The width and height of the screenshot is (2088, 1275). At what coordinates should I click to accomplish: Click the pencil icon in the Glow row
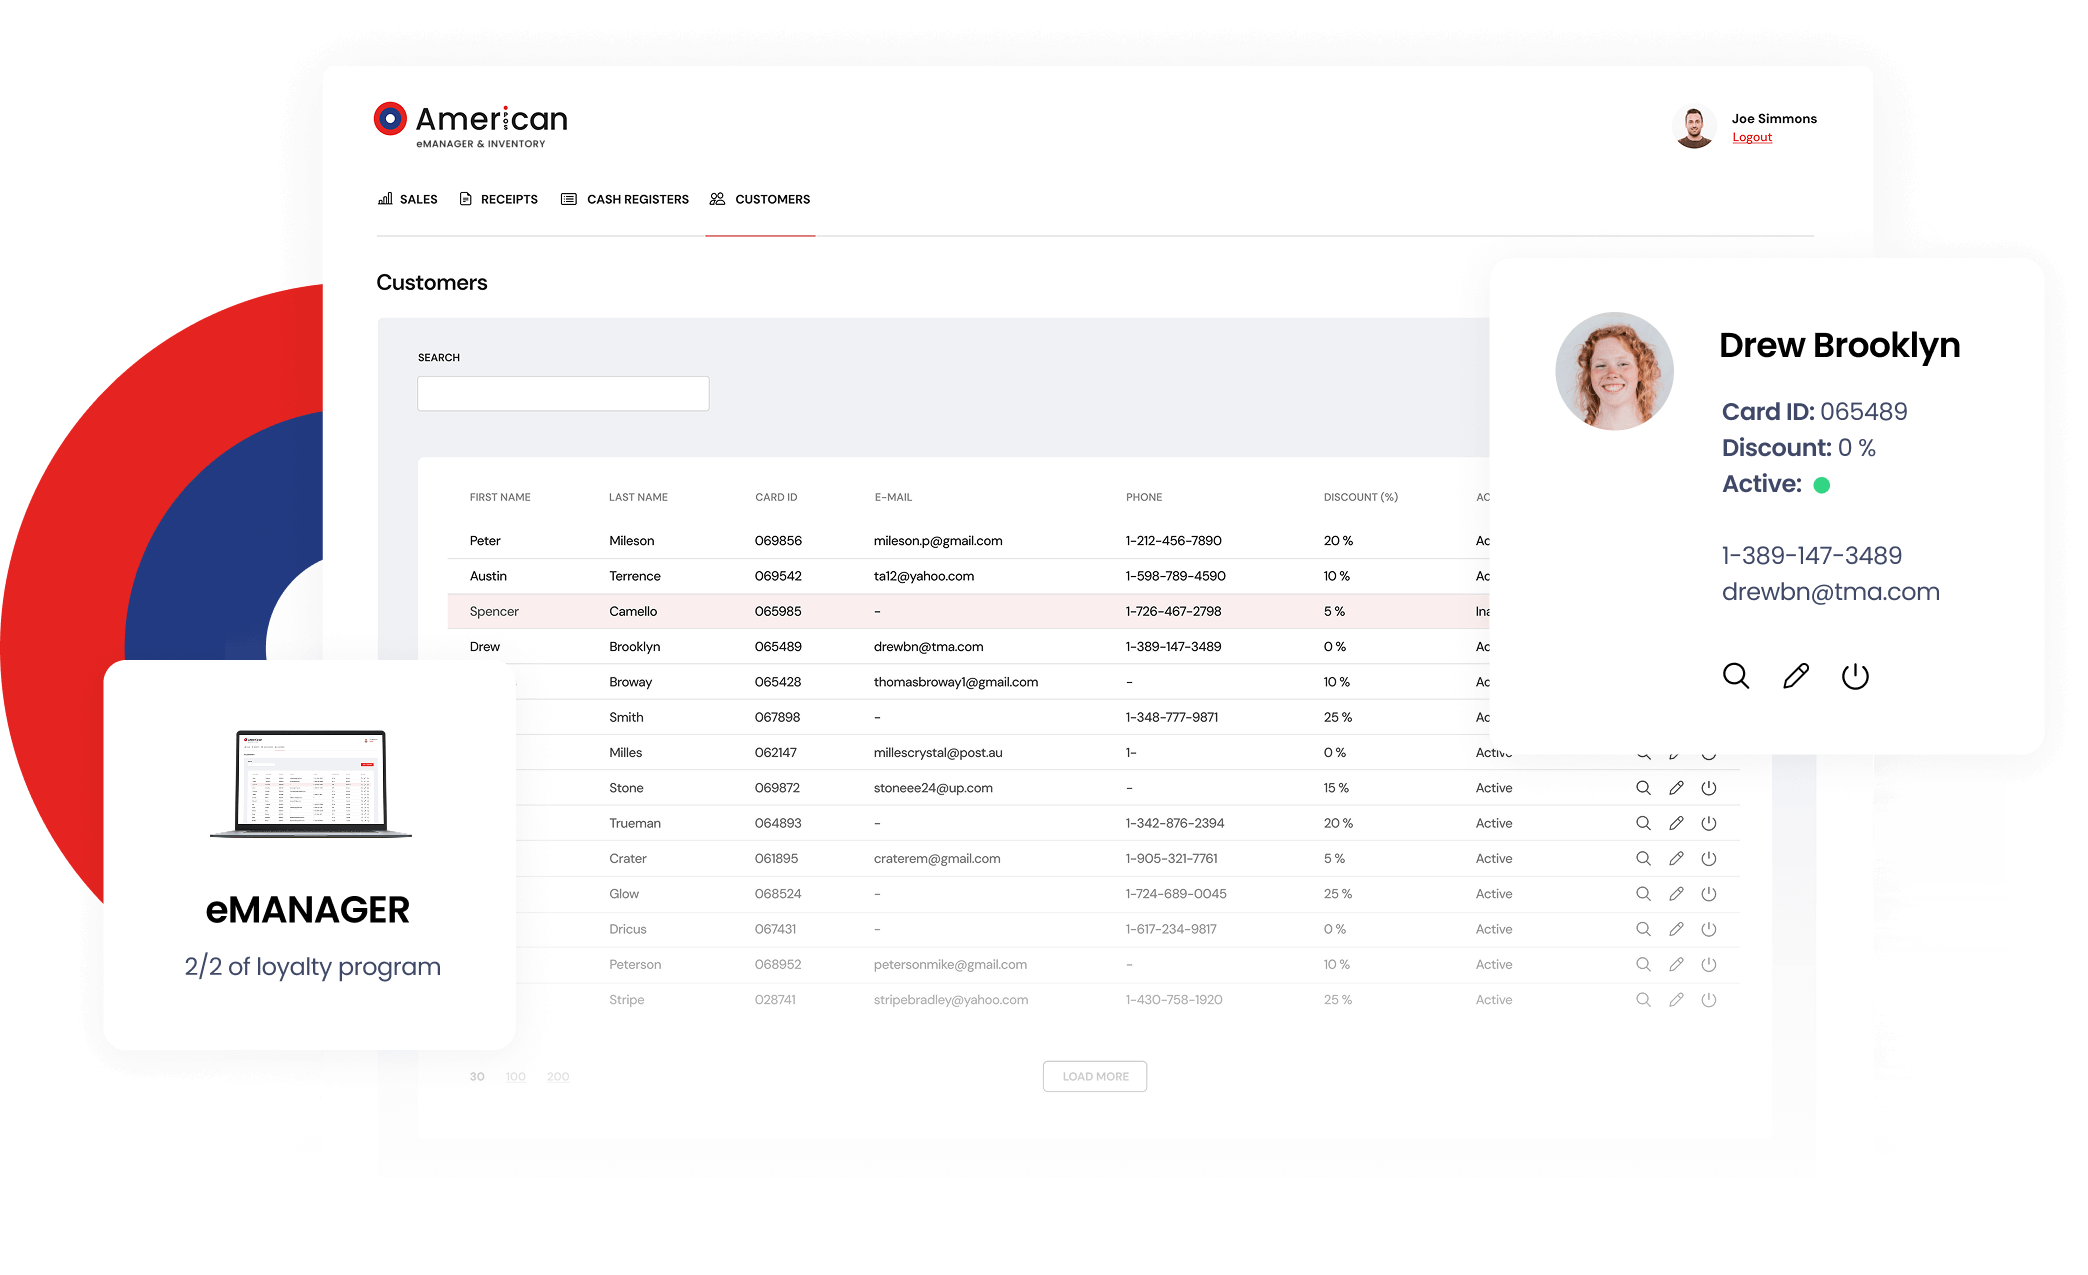1676,894
